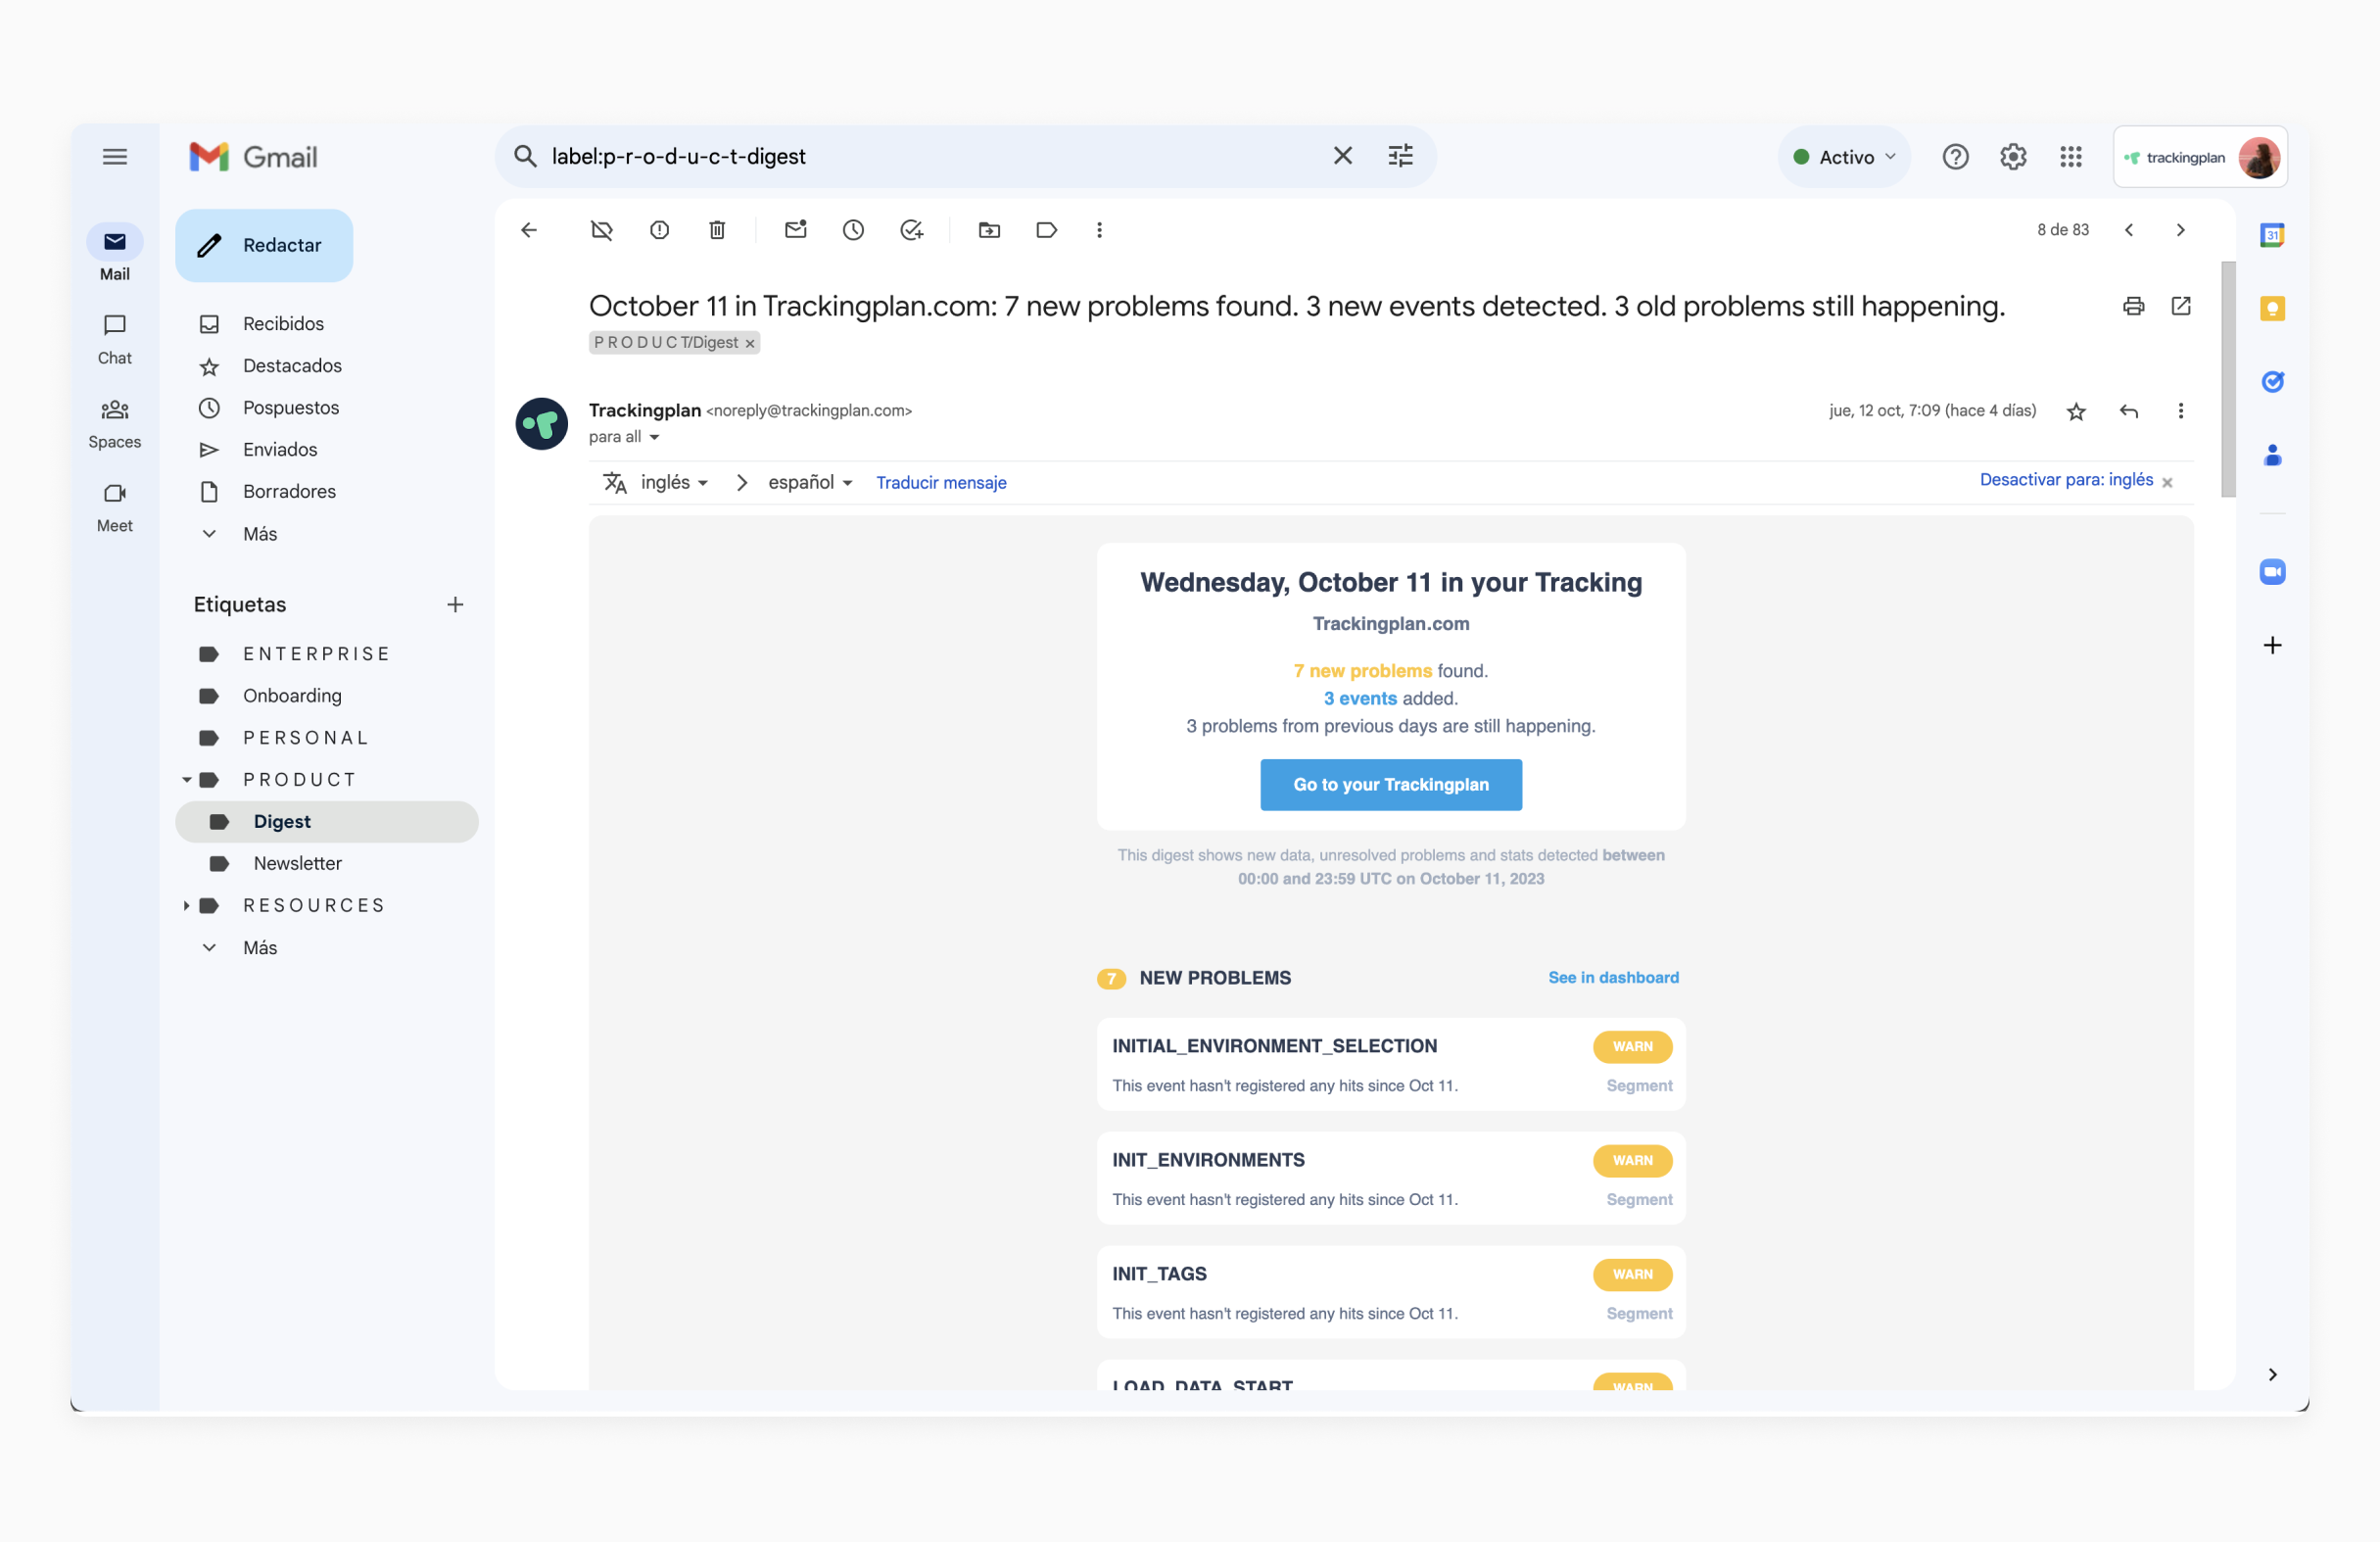This screenshot has height=1542, width=2380.
Task: Delete the email with trash icon
Action: pos(717,230)
